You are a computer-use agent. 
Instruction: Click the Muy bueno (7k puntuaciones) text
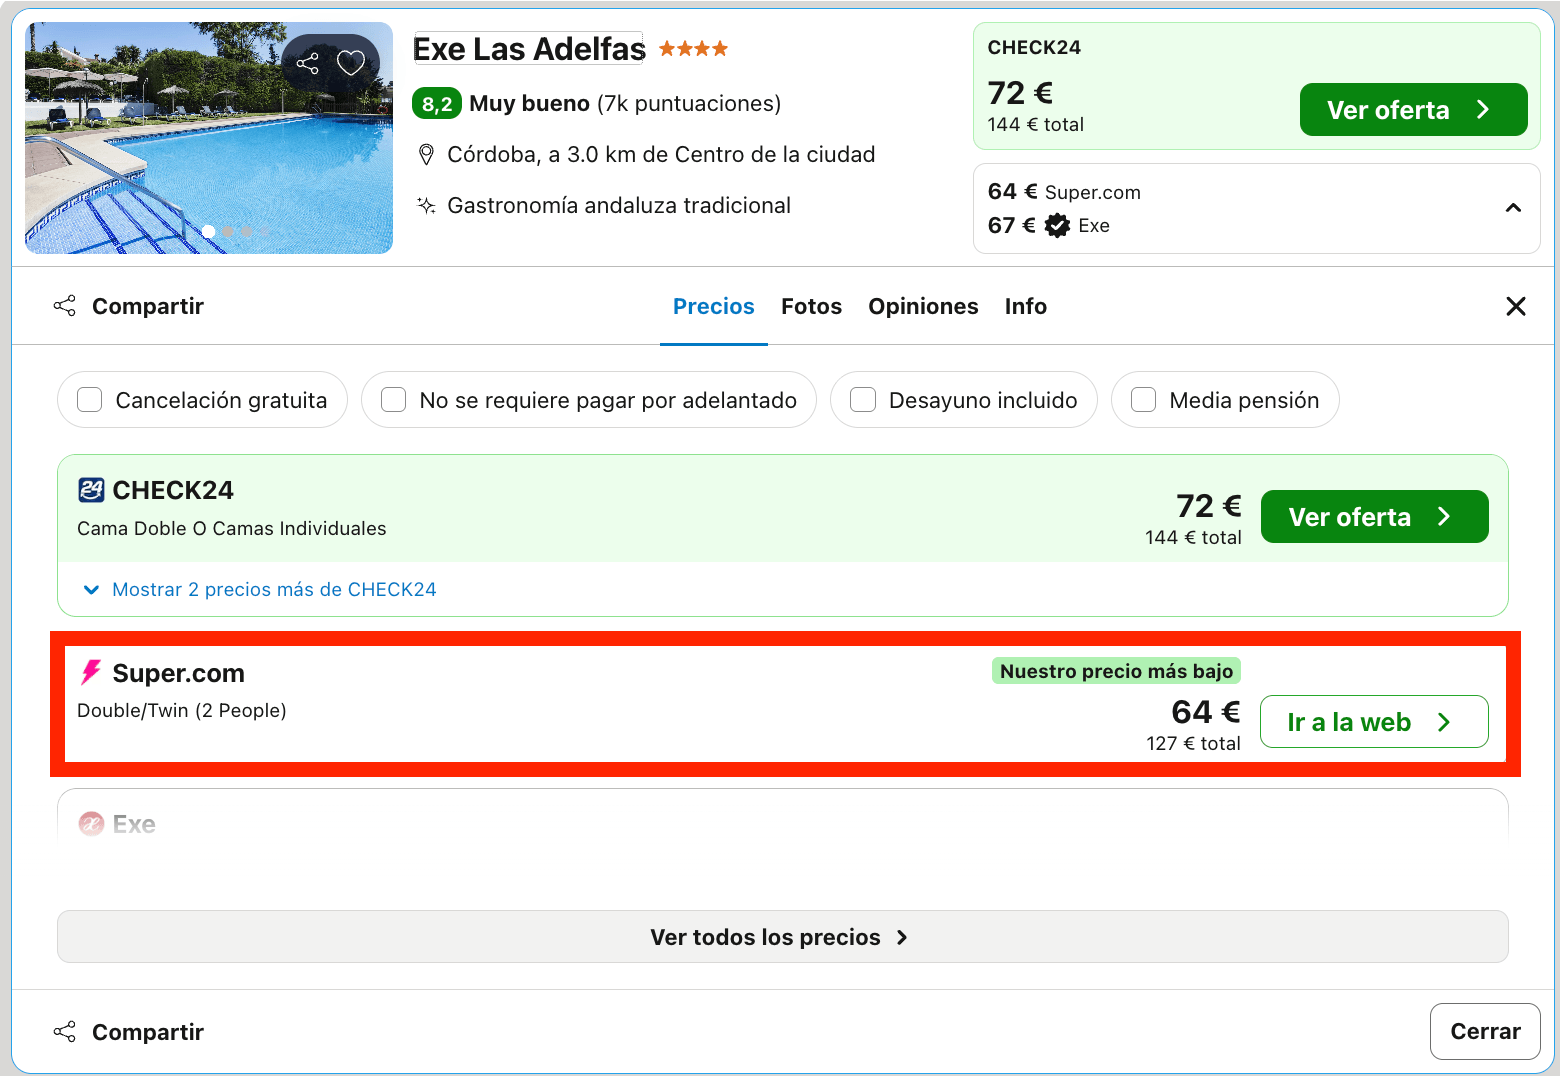(x=625, y=104)
